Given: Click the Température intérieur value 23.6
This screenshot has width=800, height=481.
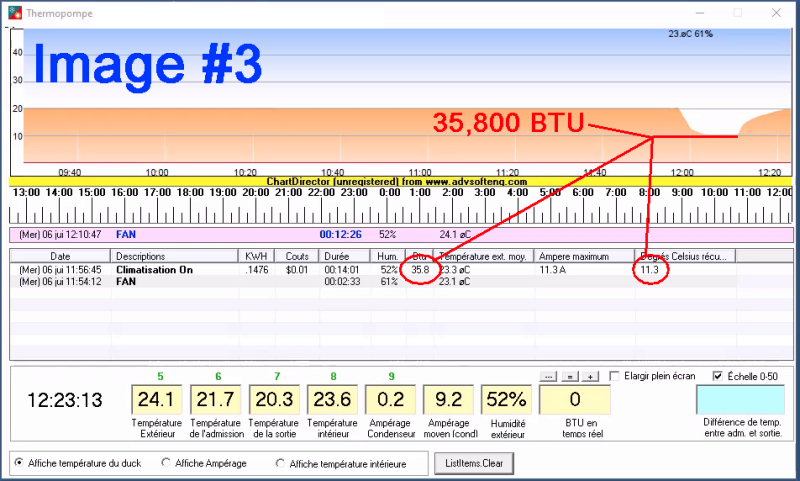Looking at the screenshot, I should [332, 399].
